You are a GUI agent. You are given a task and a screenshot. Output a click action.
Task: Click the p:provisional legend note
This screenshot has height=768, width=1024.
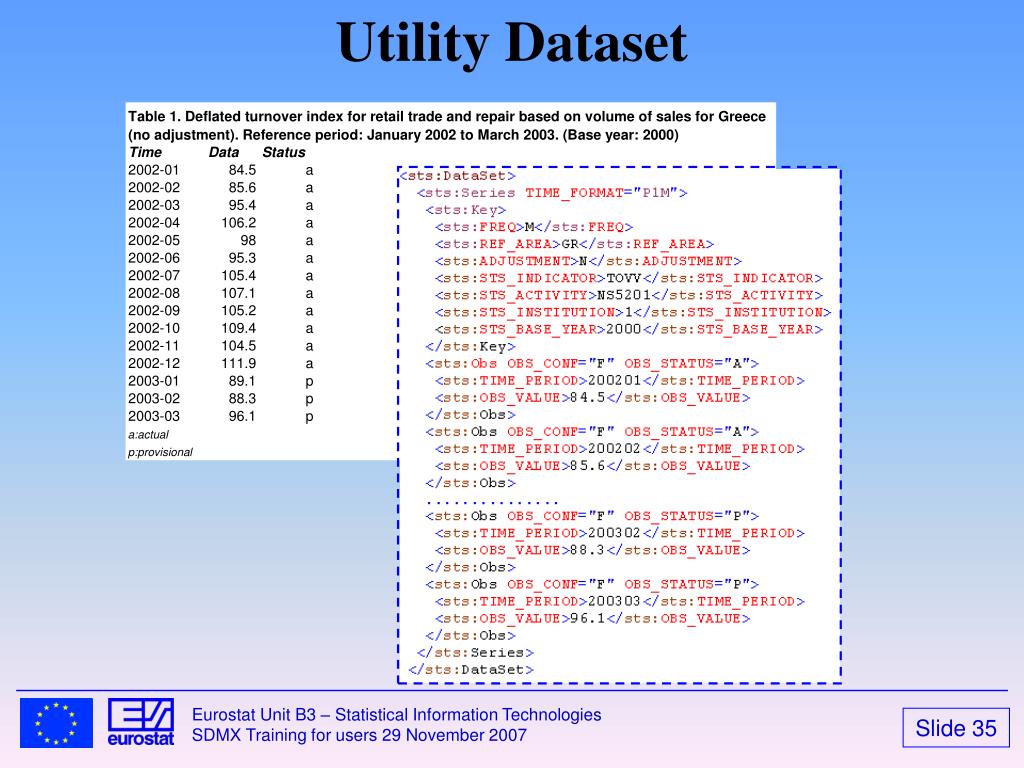[x=160, y=453]
